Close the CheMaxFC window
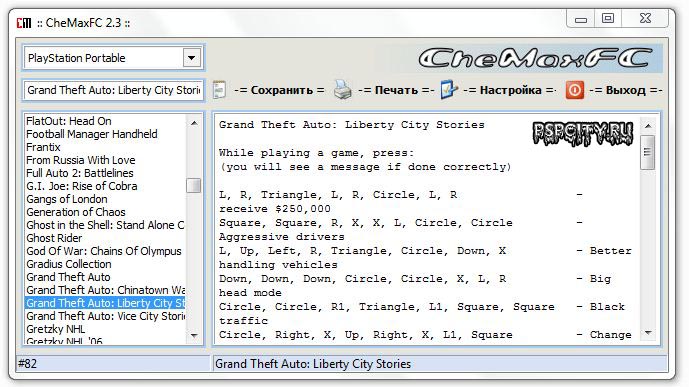 pos(645,18)
